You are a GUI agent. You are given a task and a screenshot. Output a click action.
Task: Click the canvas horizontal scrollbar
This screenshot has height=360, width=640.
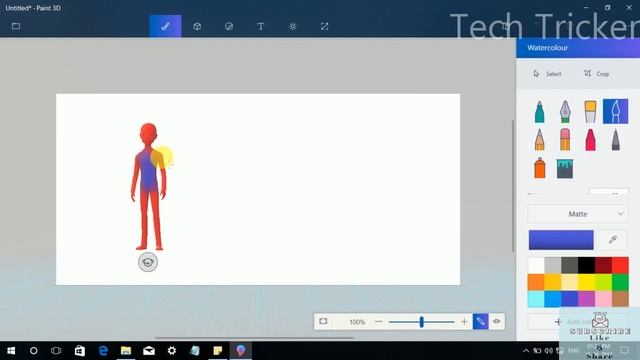pos(254,338)
